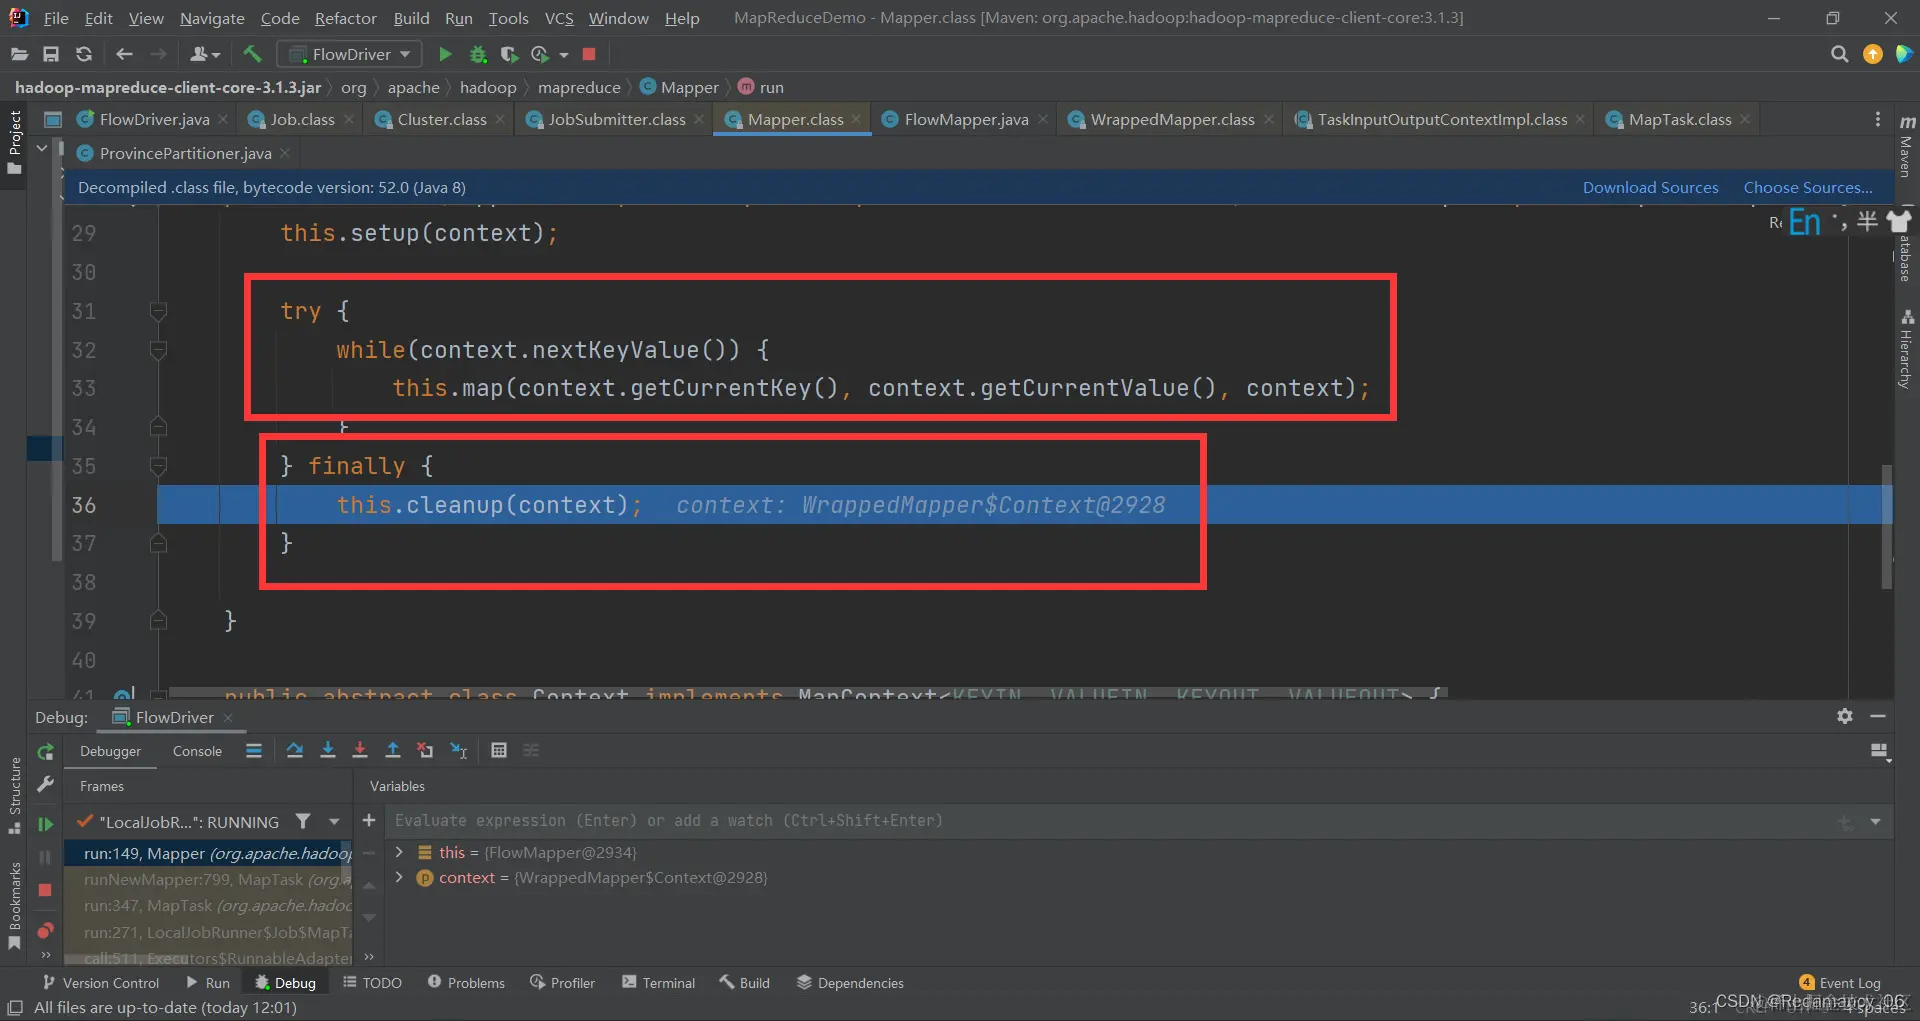
Task: Collapse fold marker at line 32
Action: [158, 350]
